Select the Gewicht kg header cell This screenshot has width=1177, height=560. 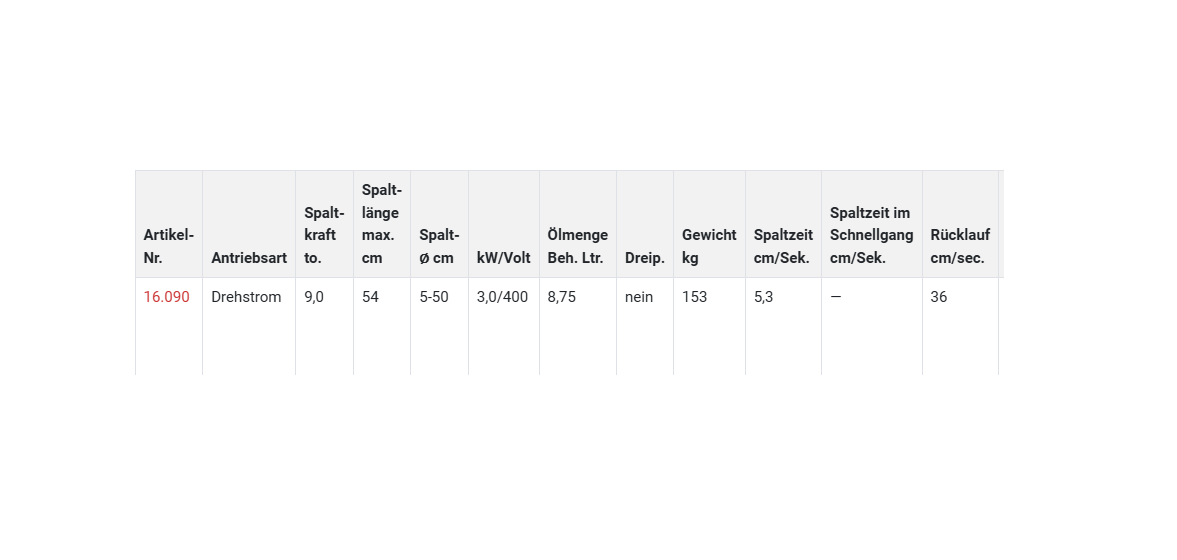[x=709, y=246]
